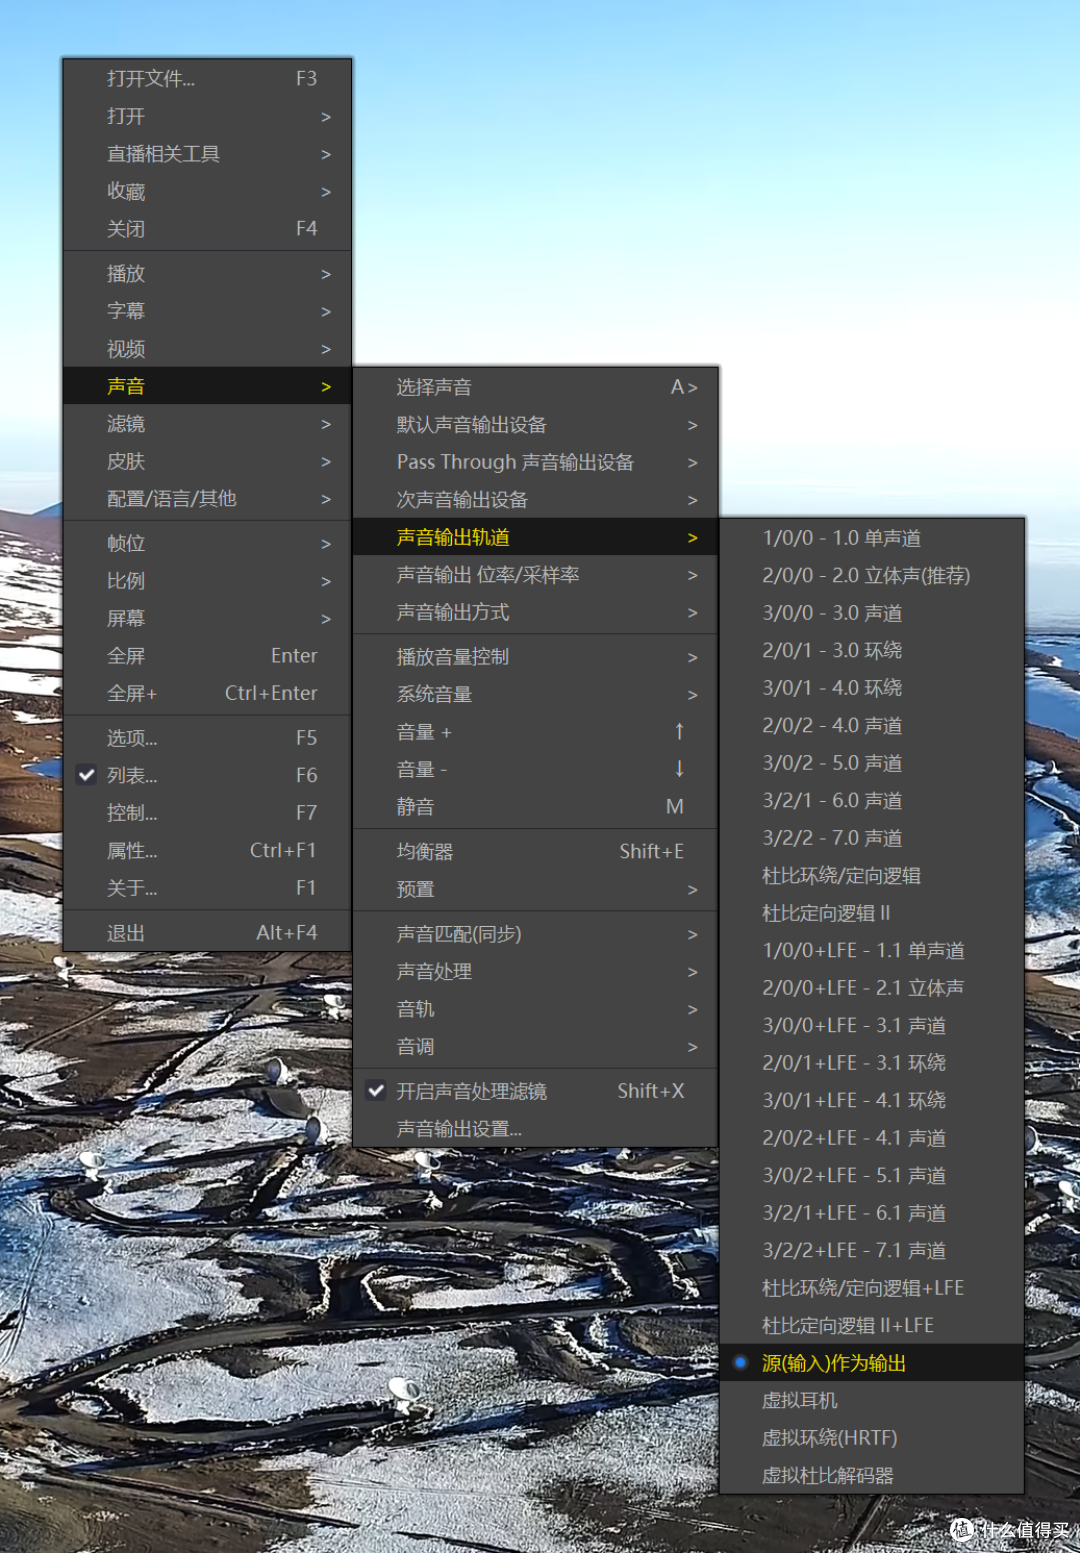Select 3/2/2+LFE - 7.1 声道
1080x1553 pixels.
(872, 1251)
